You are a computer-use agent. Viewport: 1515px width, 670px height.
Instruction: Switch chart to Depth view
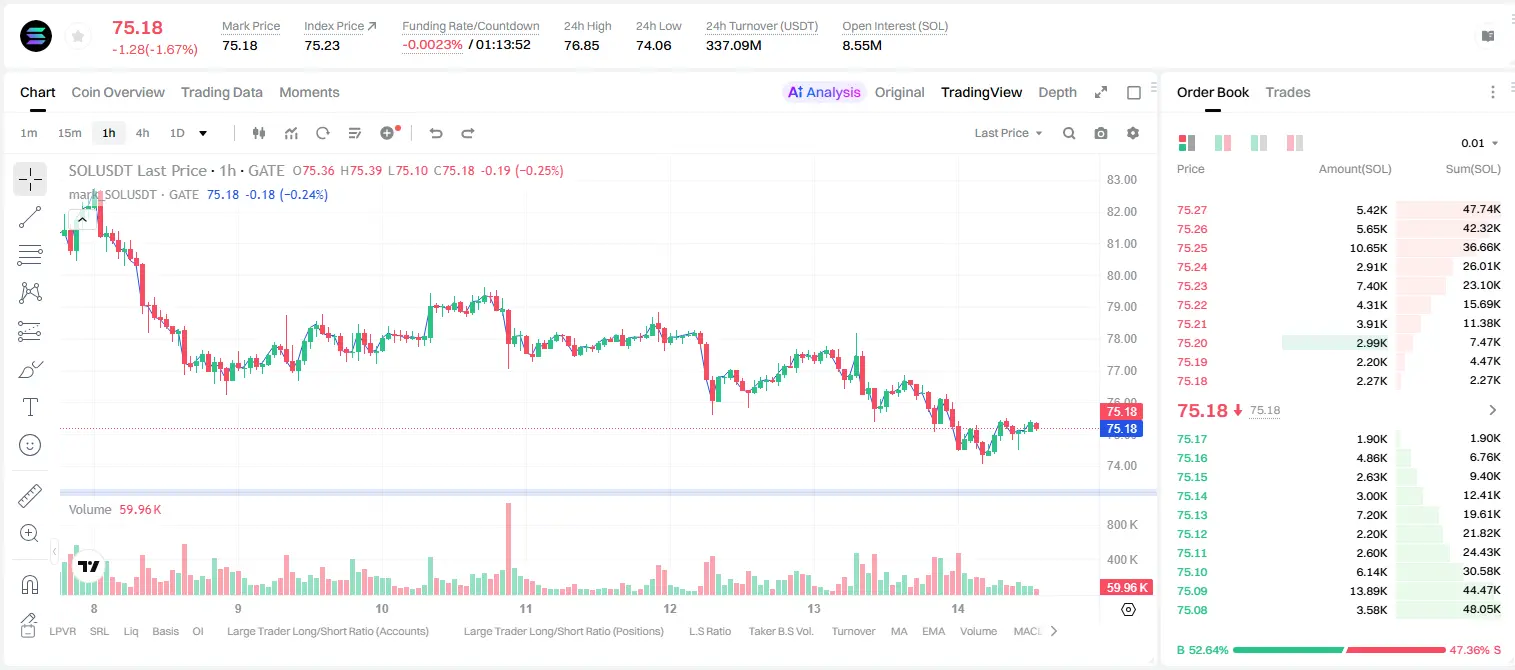click(1057, 92)
